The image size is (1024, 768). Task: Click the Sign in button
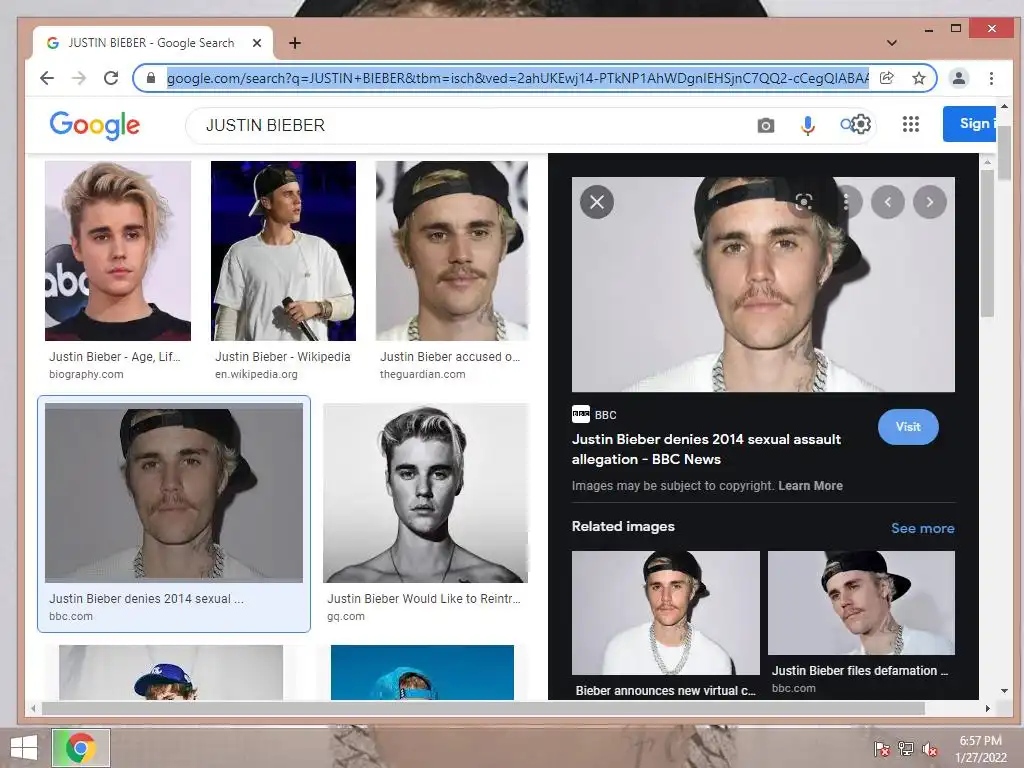[969, 123]
